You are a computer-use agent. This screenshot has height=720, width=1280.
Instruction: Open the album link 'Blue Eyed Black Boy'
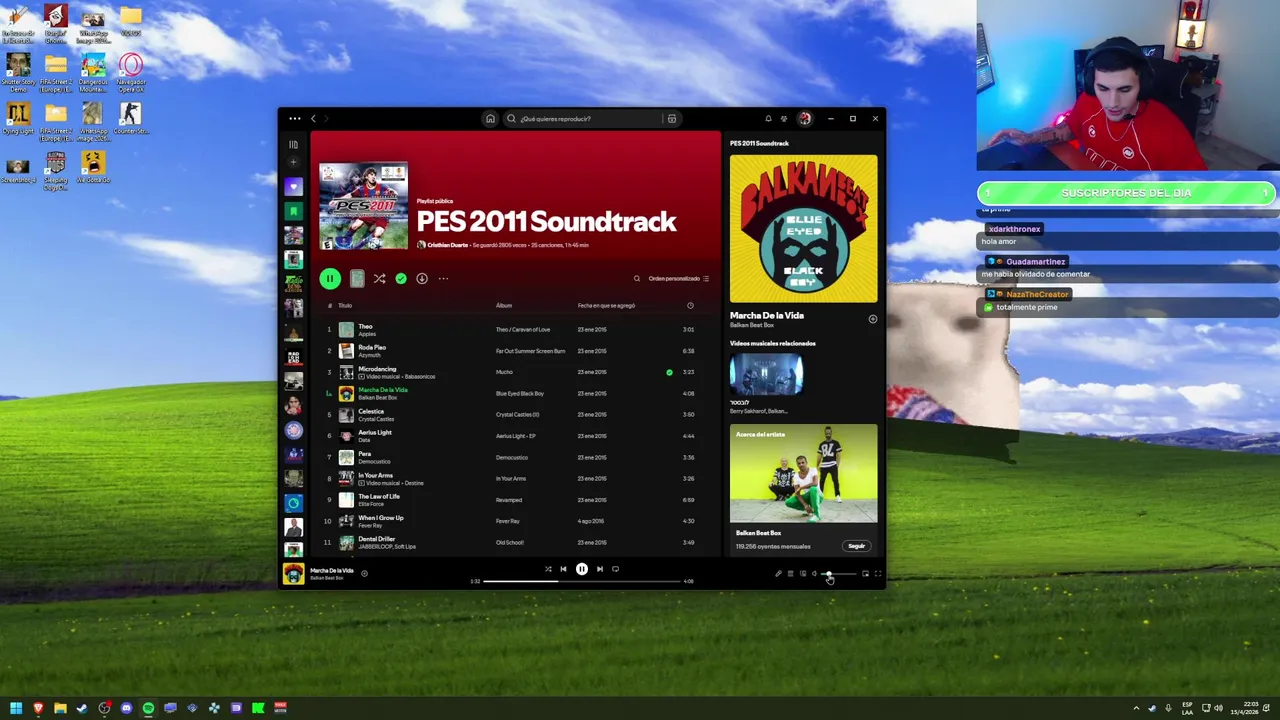pos(520,394)
